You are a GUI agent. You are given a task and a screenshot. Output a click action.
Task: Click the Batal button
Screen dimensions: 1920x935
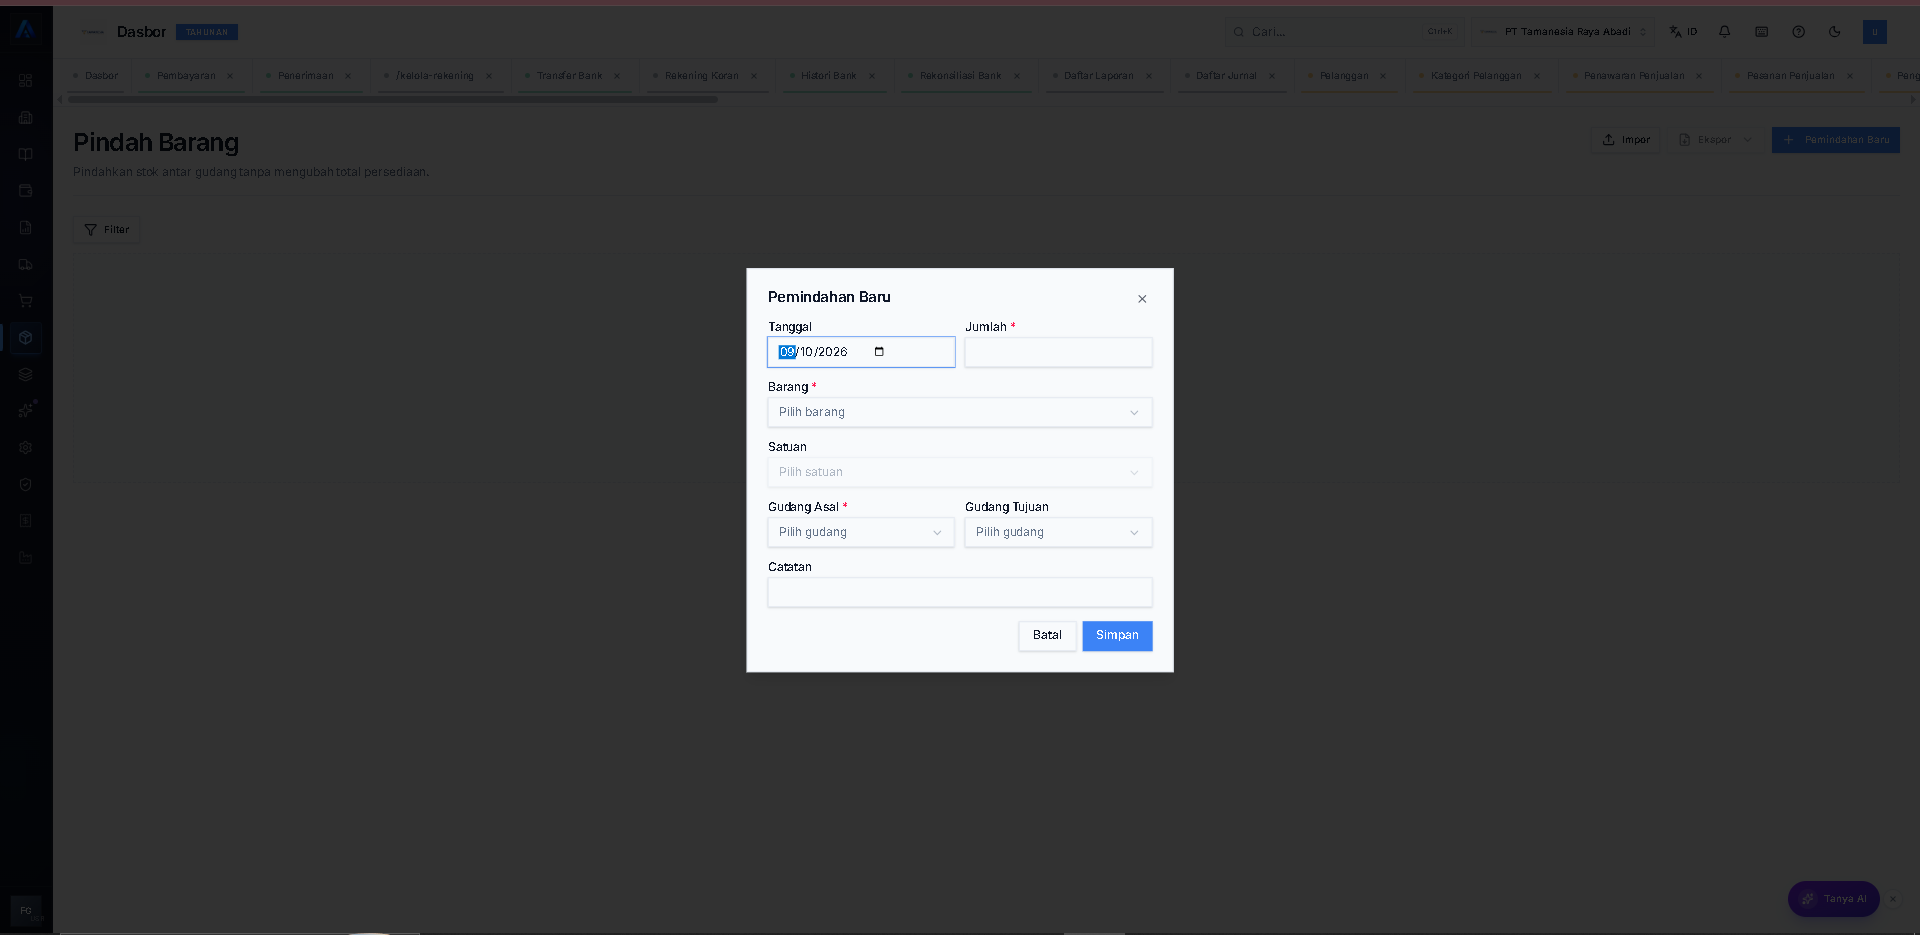click(x=1047, y=636)
